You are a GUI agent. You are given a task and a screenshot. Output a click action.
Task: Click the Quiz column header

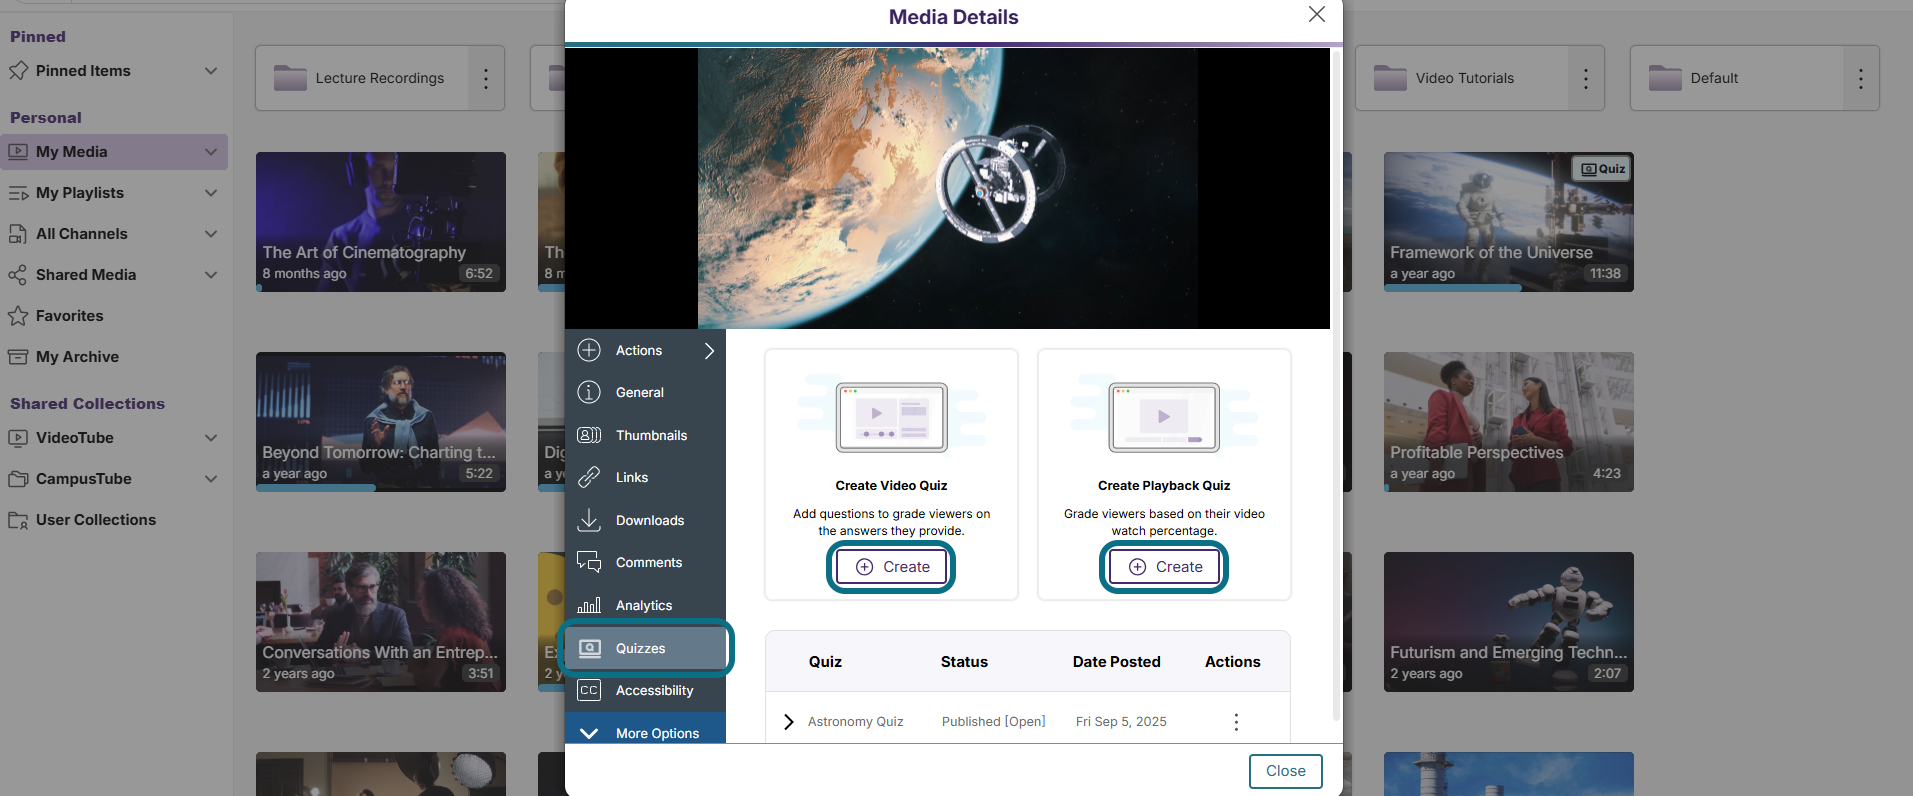pyautogui.click(x=825, y=662)
